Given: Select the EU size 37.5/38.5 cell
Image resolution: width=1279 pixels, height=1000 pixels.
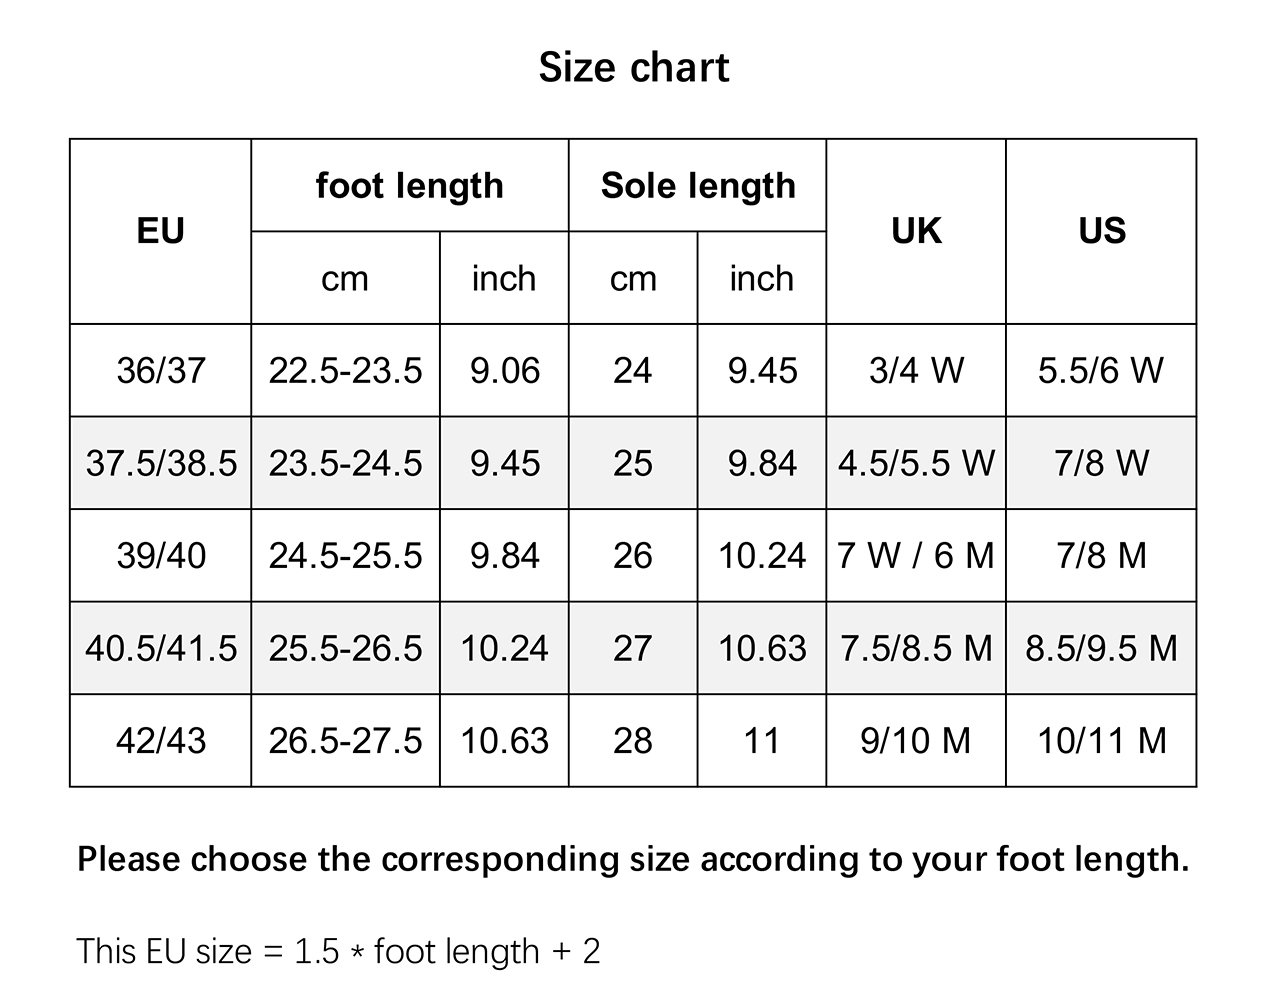Looking at the screenshot, I should pyautogui.click(x=161, y=463).
